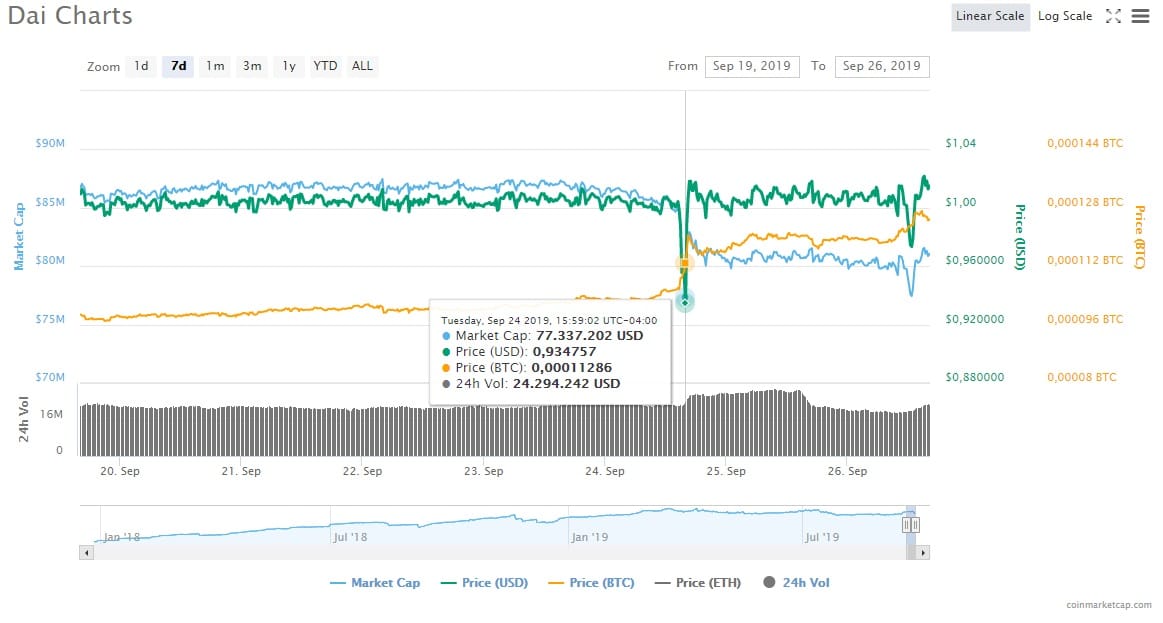Set zoom to YTD

coord(325,66)
